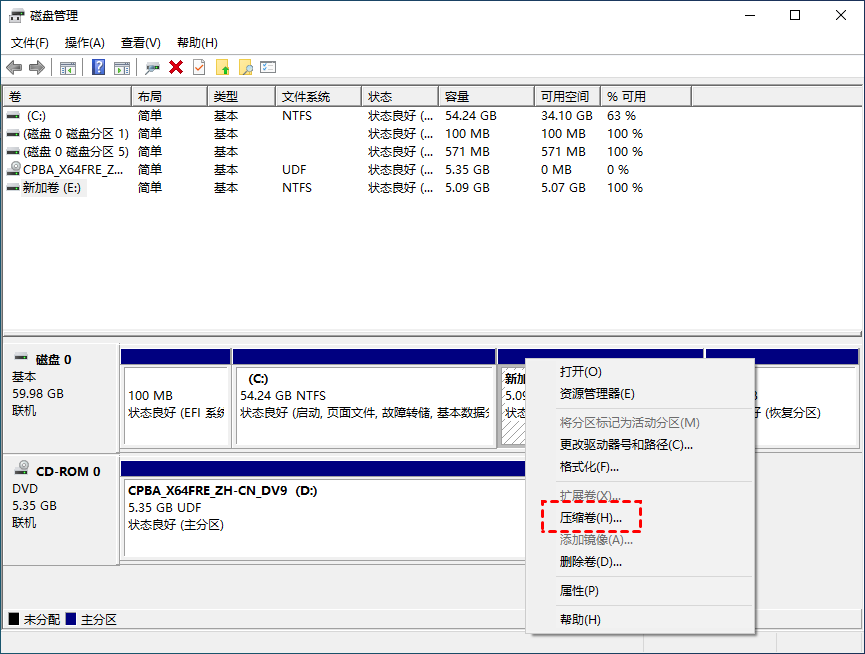Click drive icon beside 新加卷 (E:) row
The height and width of the screenshot is (654, 865).
pos(13,188)
